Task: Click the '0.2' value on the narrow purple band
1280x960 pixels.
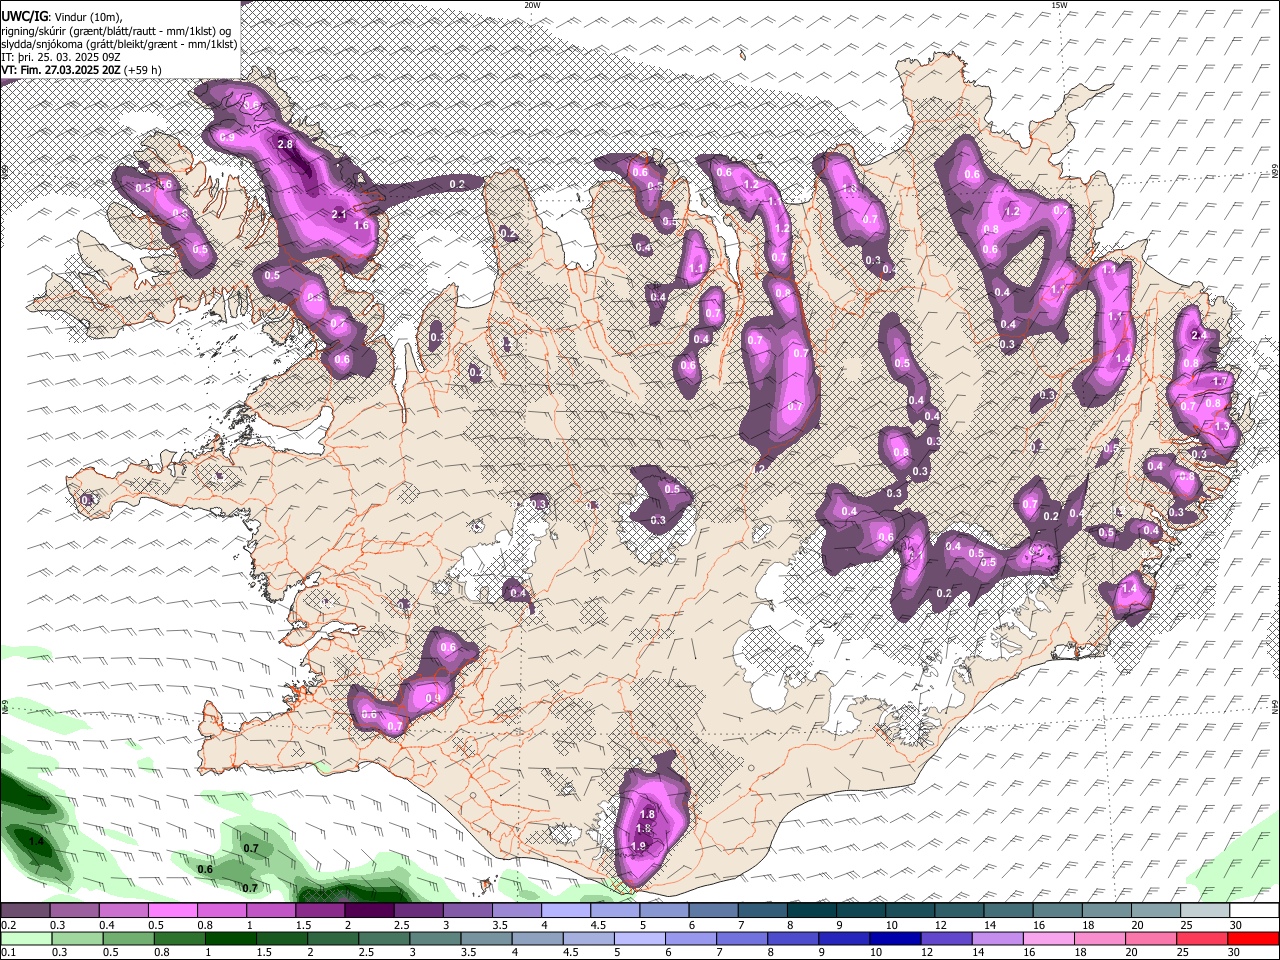Action: point(457,184)
